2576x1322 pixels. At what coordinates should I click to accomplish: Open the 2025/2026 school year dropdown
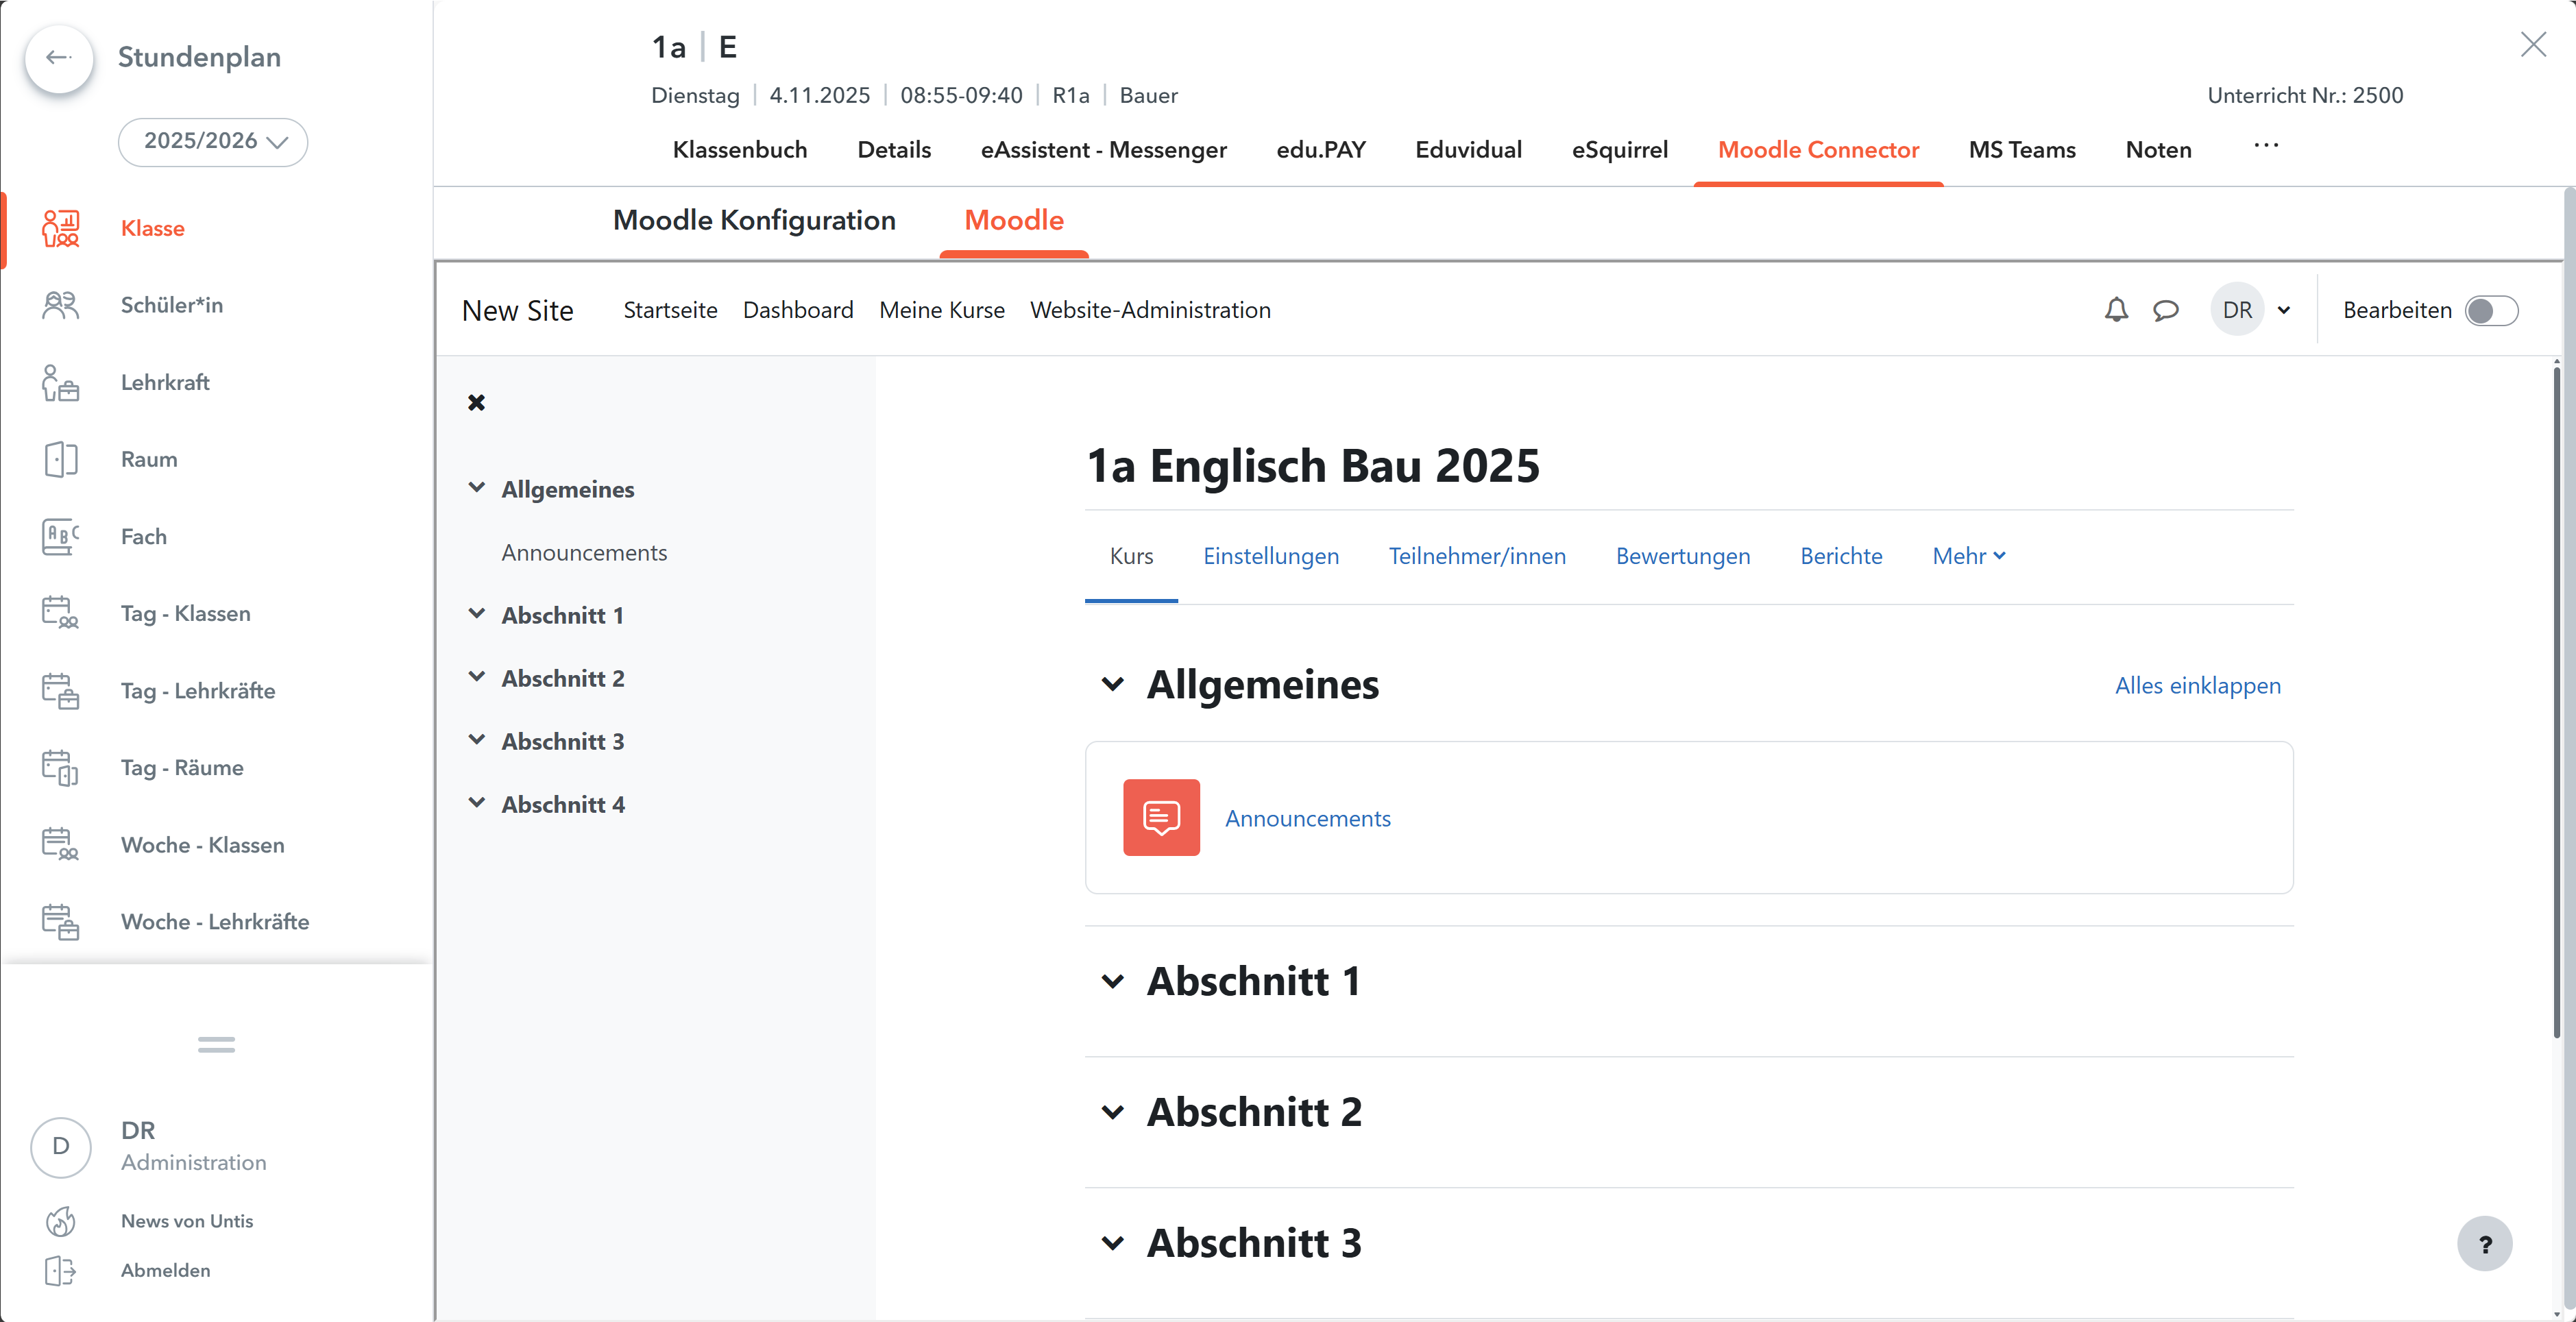point(213,141)
